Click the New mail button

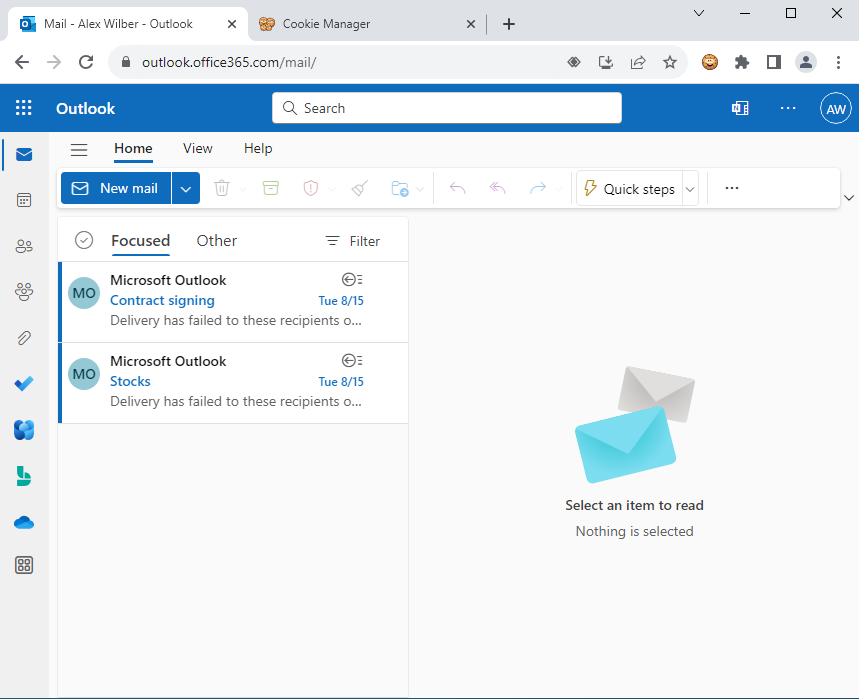click(116, 188)
